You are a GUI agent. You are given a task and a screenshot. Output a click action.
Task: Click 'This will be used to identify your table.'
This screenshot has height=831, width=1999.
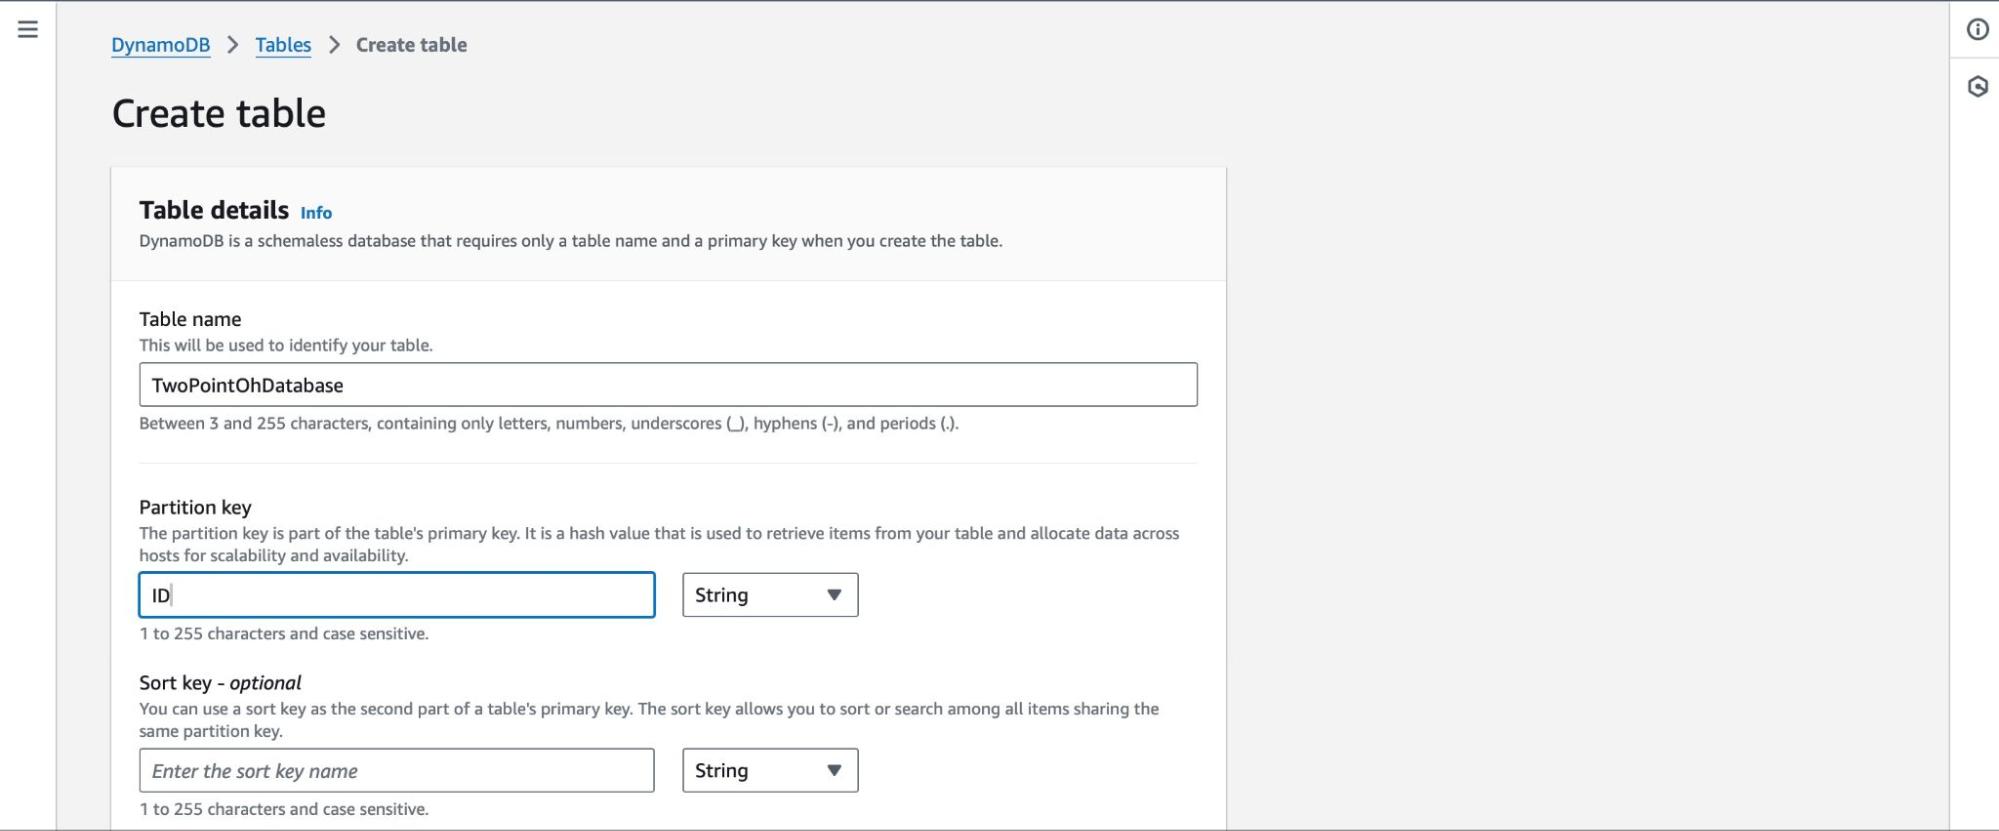click(x=286, y=345)
